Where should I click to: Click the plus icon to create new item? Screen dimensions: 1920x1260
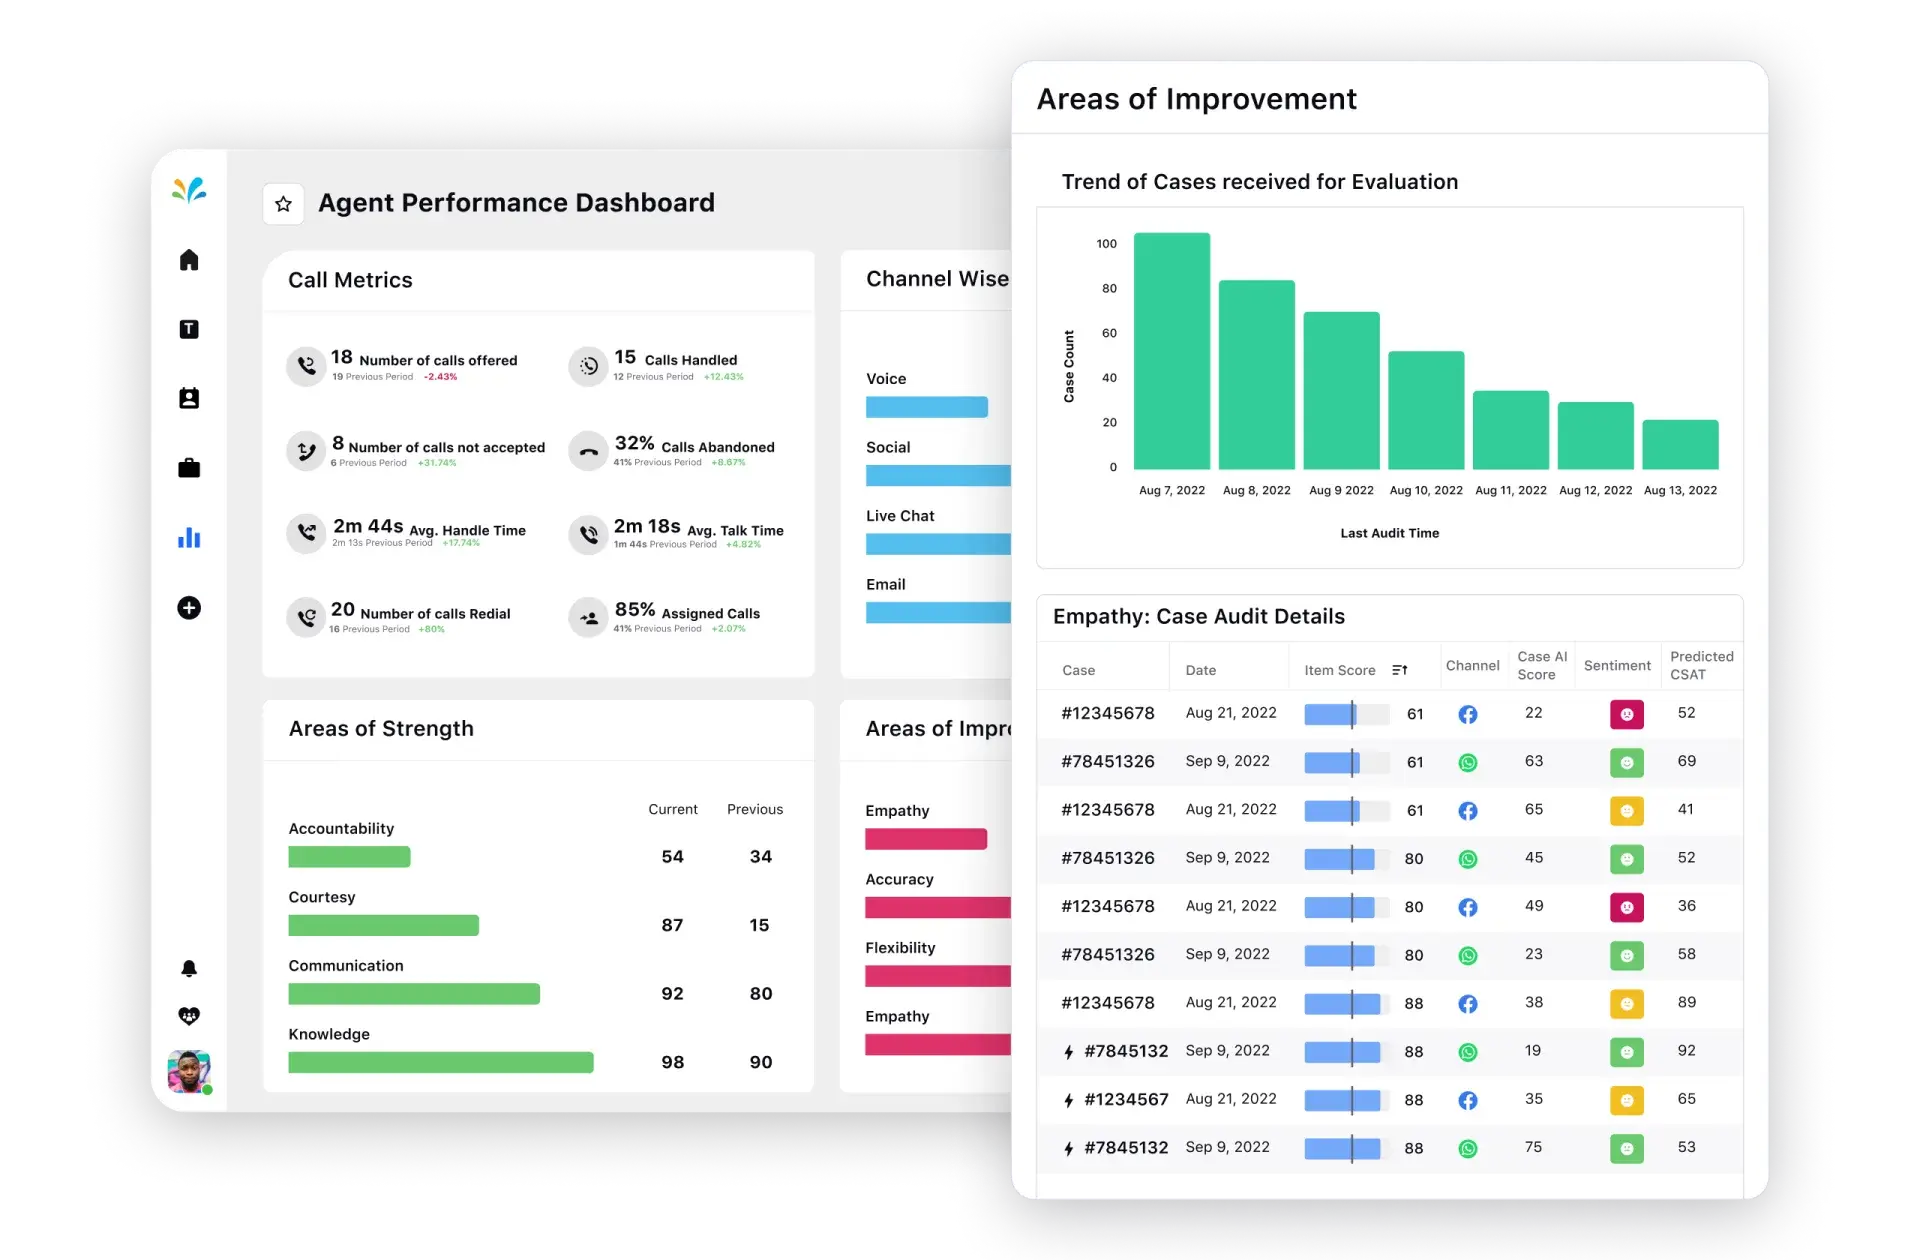point(189,608)
